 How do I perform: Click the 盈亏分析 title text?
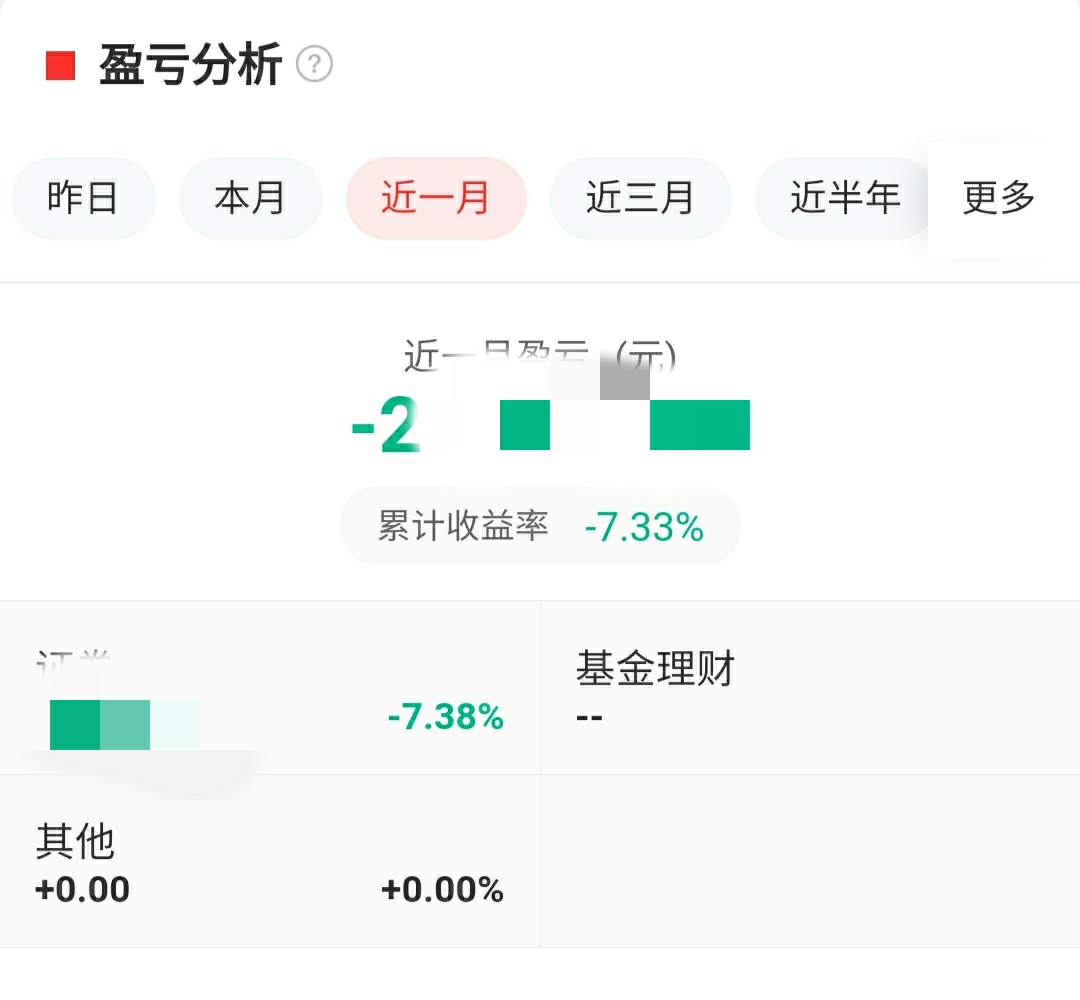tap(190, 66)
